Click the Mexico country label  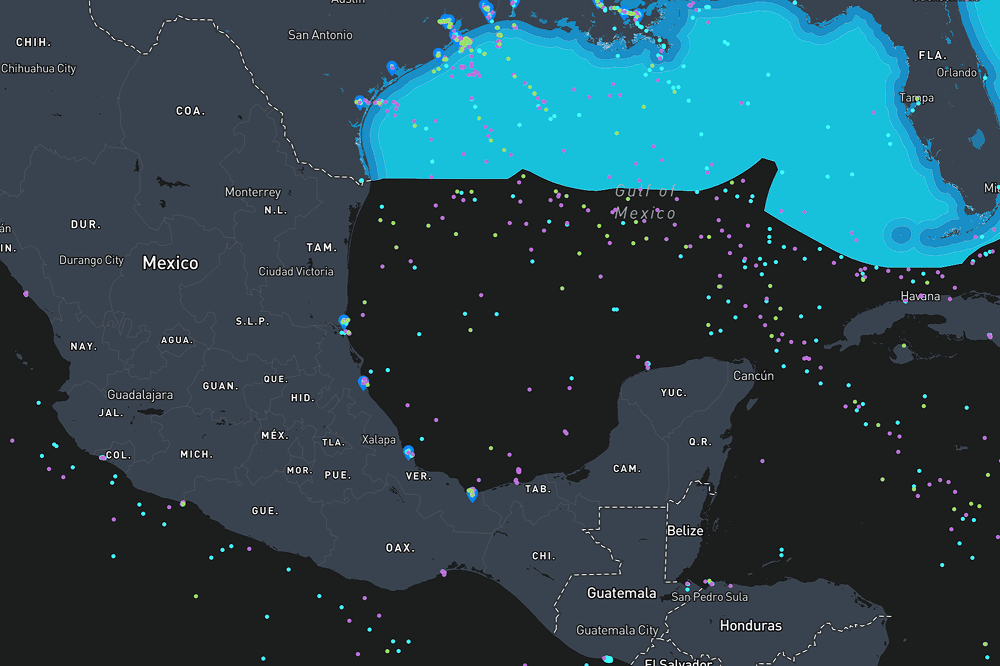point(170,263)
